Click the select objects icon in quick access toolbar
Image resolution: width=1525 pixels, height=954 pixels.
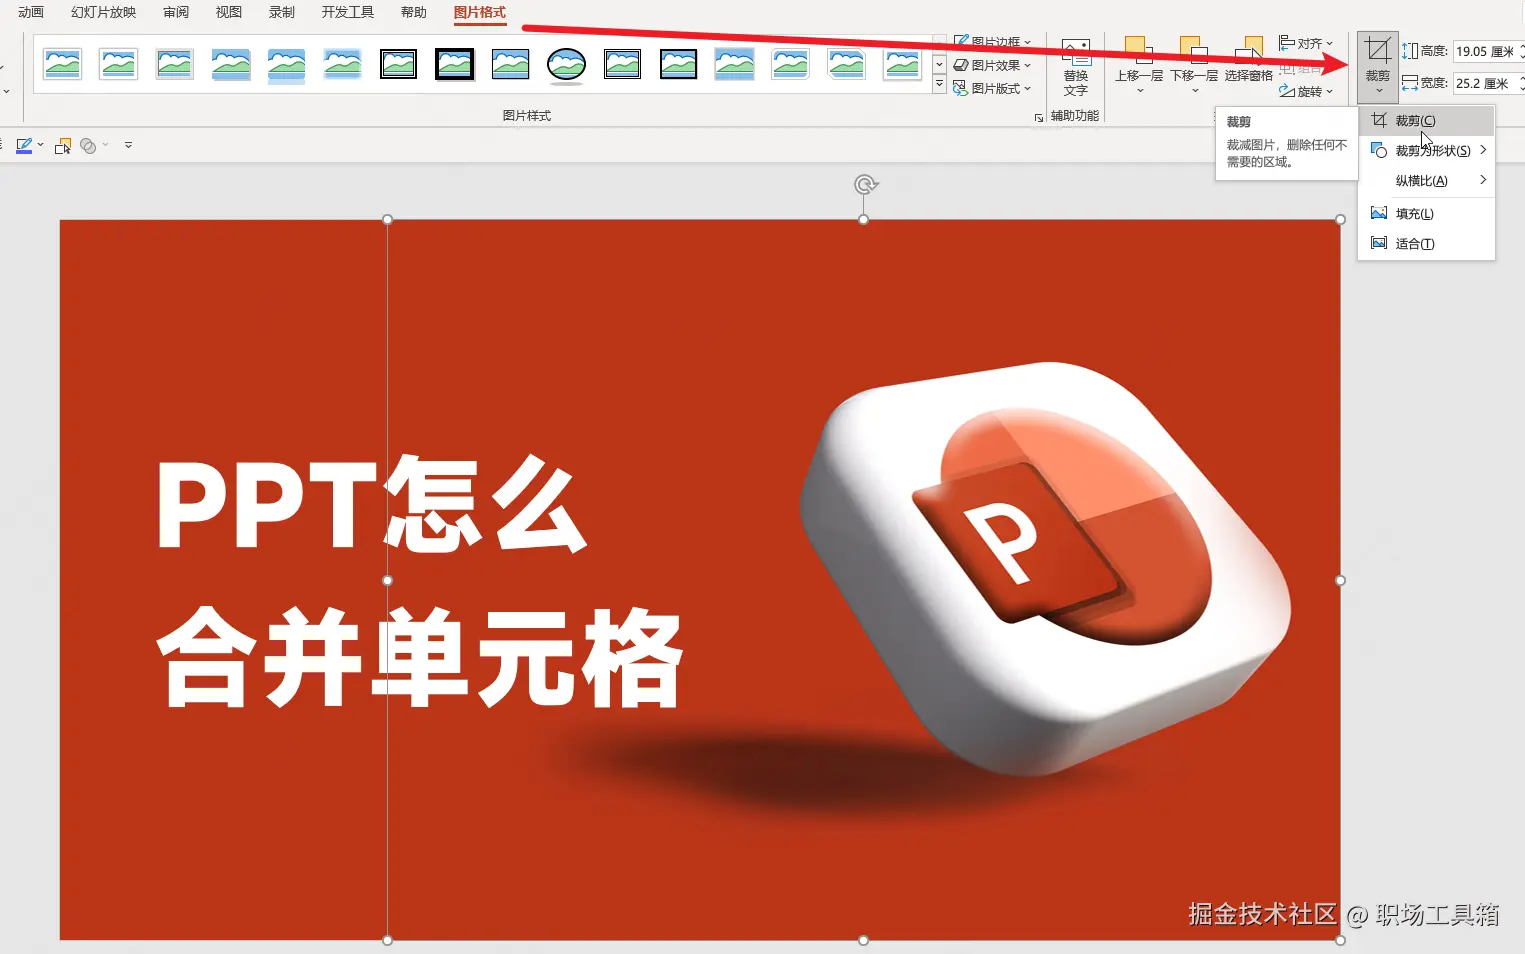point(63,146)
